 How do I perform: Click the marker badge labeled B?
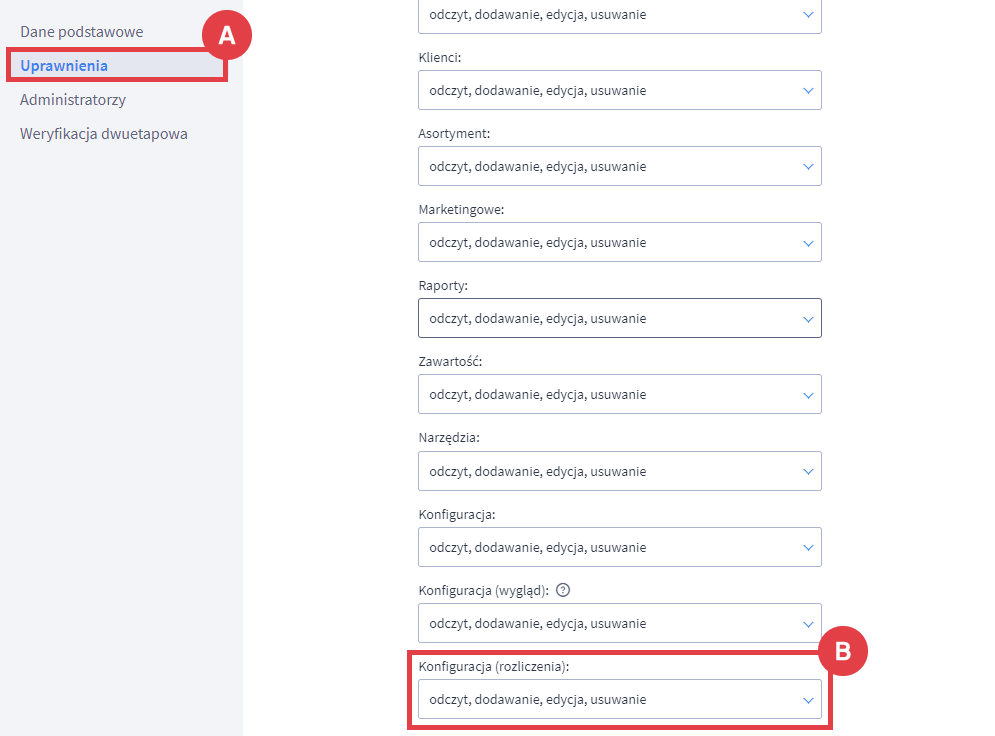[845, 651]
